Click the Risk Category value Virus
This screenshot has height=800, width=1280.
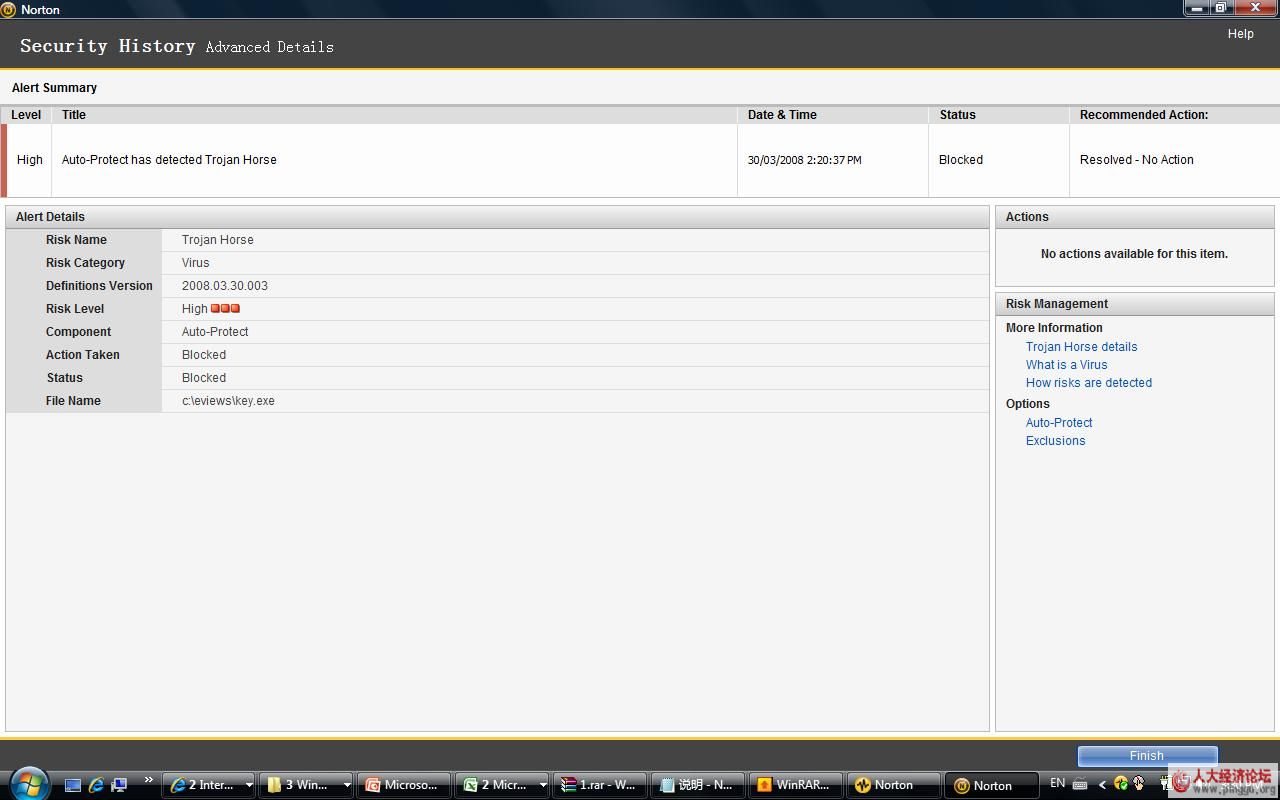[196, 263]
